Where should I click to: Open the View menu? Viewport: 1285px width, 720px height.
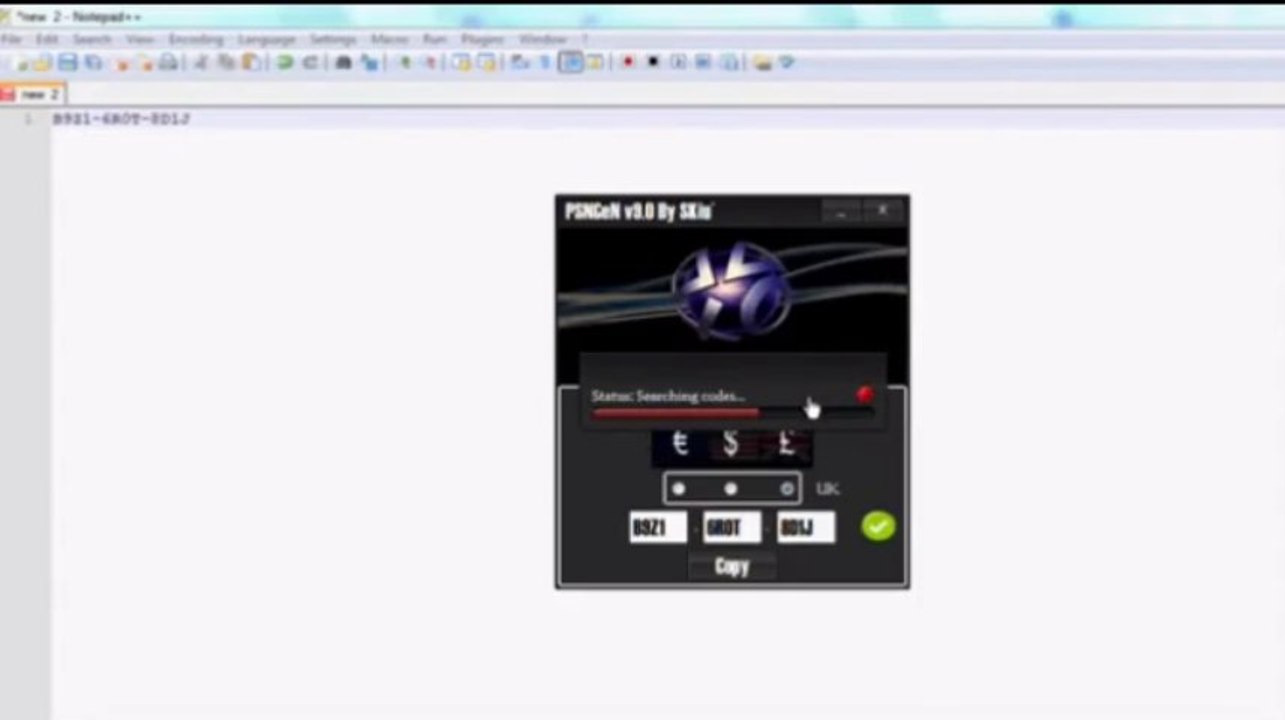coord(140,39)
